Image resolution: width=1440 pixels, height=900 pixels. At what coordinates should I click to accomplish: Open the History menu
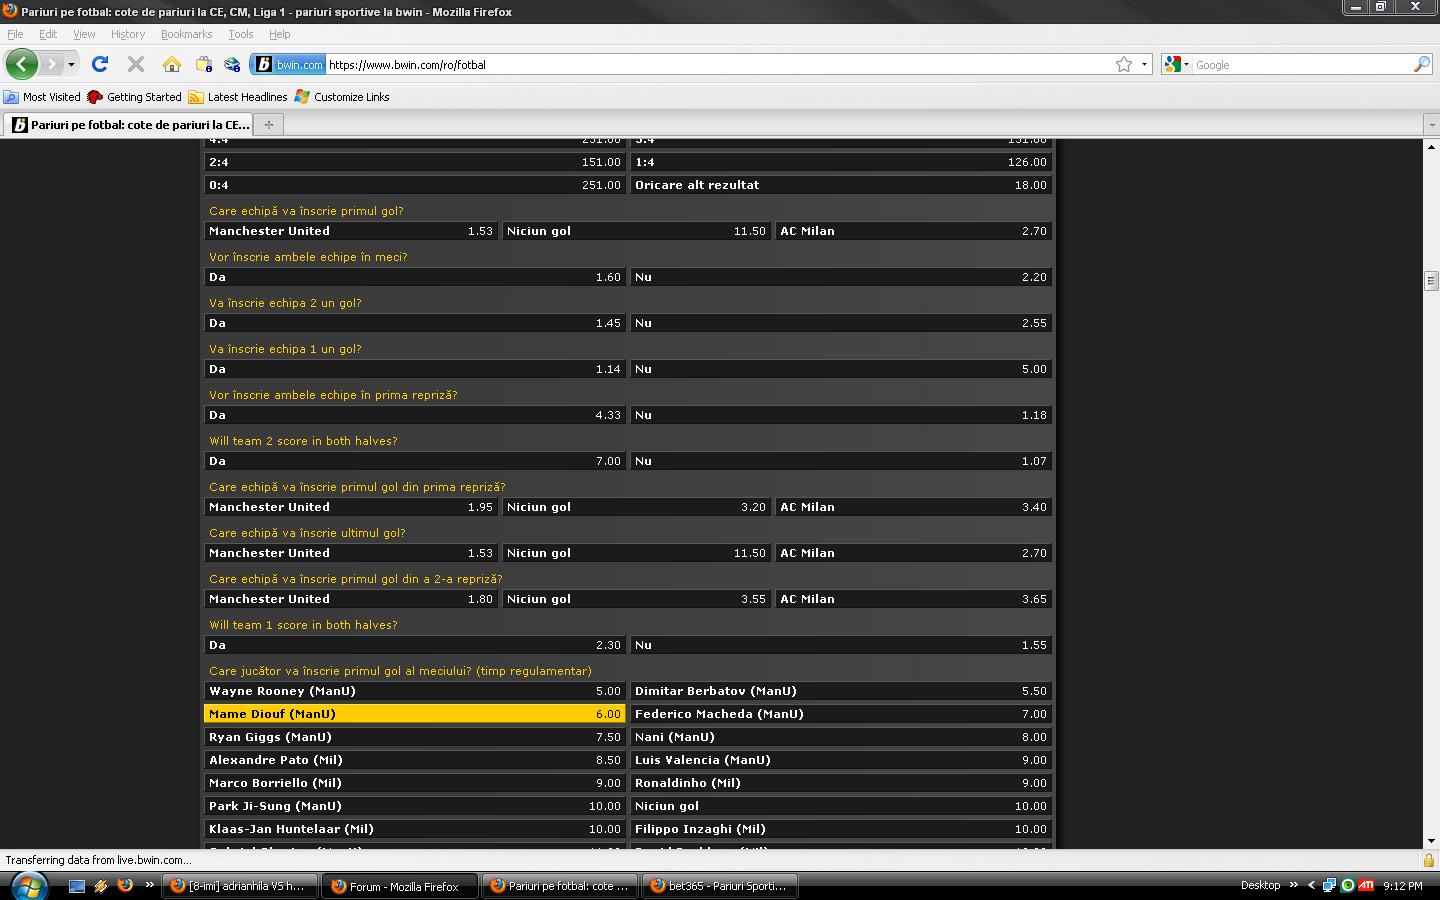pos(128,34)
